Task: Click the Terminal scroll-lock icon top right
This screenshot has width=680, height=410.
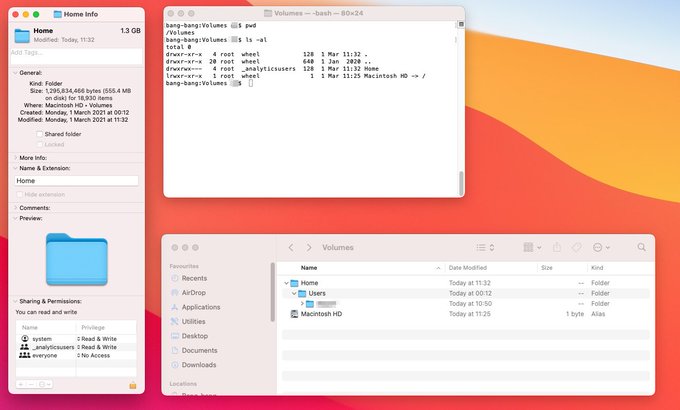Action: [x=461, y=25]
